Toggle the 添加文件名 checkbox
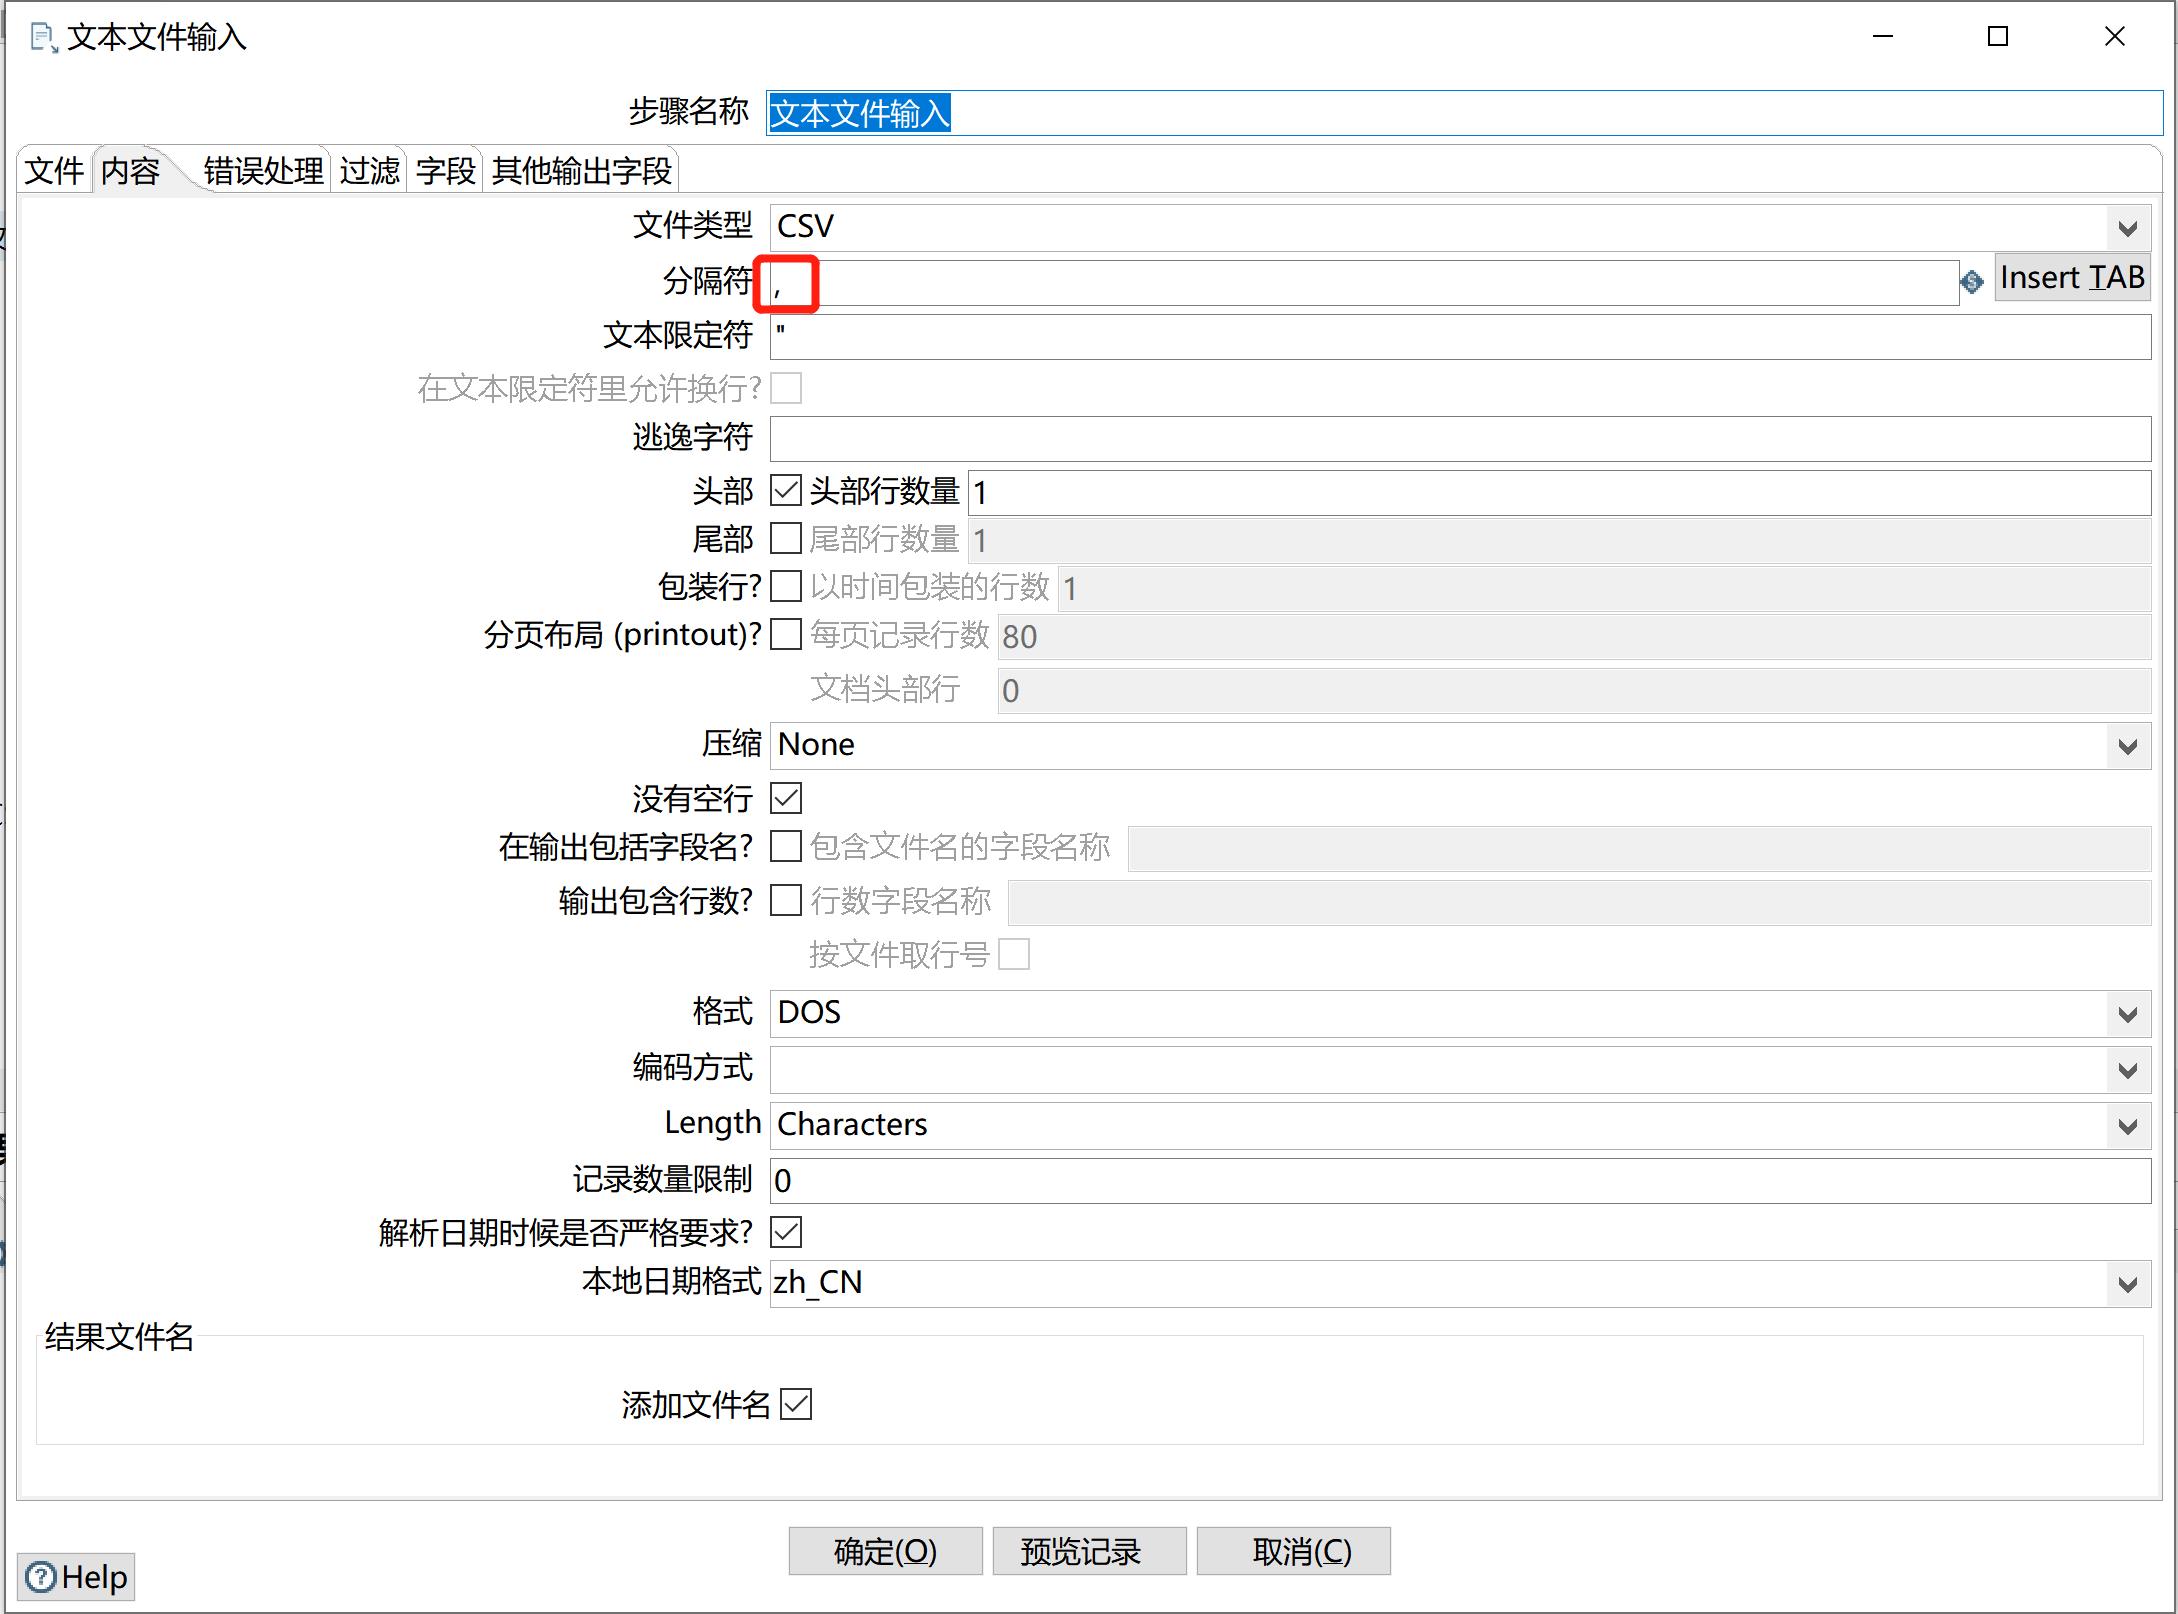The width and height of the screenshot is (2178, 1614). [x=796, y=1404]
